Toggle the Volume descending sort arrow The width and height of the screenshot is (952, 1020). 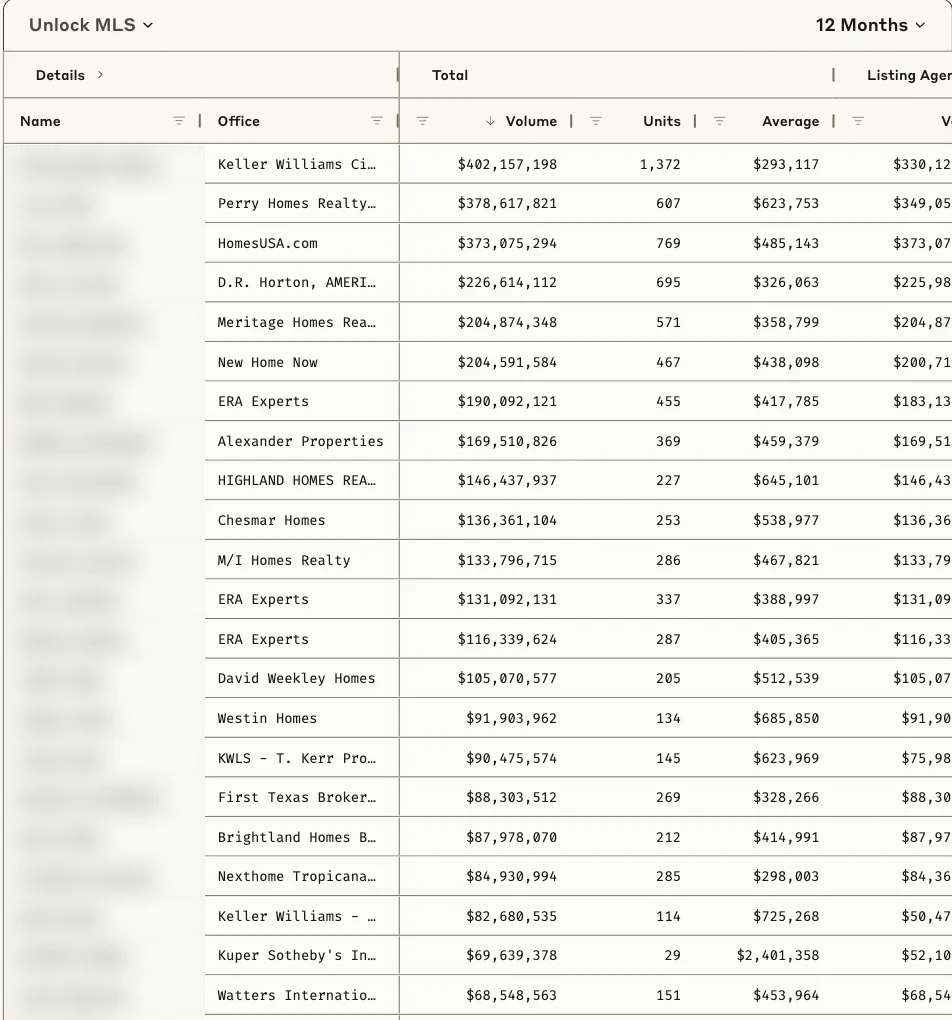[491, 121]
